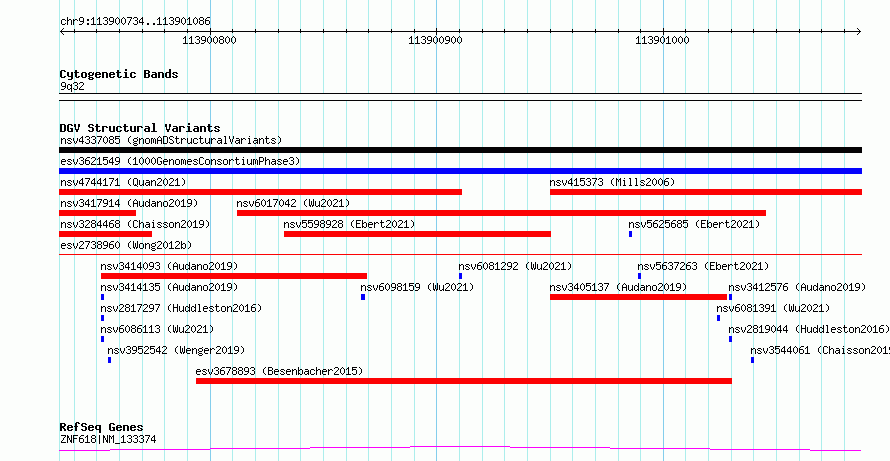
Task: Click the nsv5625685 (Ebert2021) label
Action: (x=694, y=224)
